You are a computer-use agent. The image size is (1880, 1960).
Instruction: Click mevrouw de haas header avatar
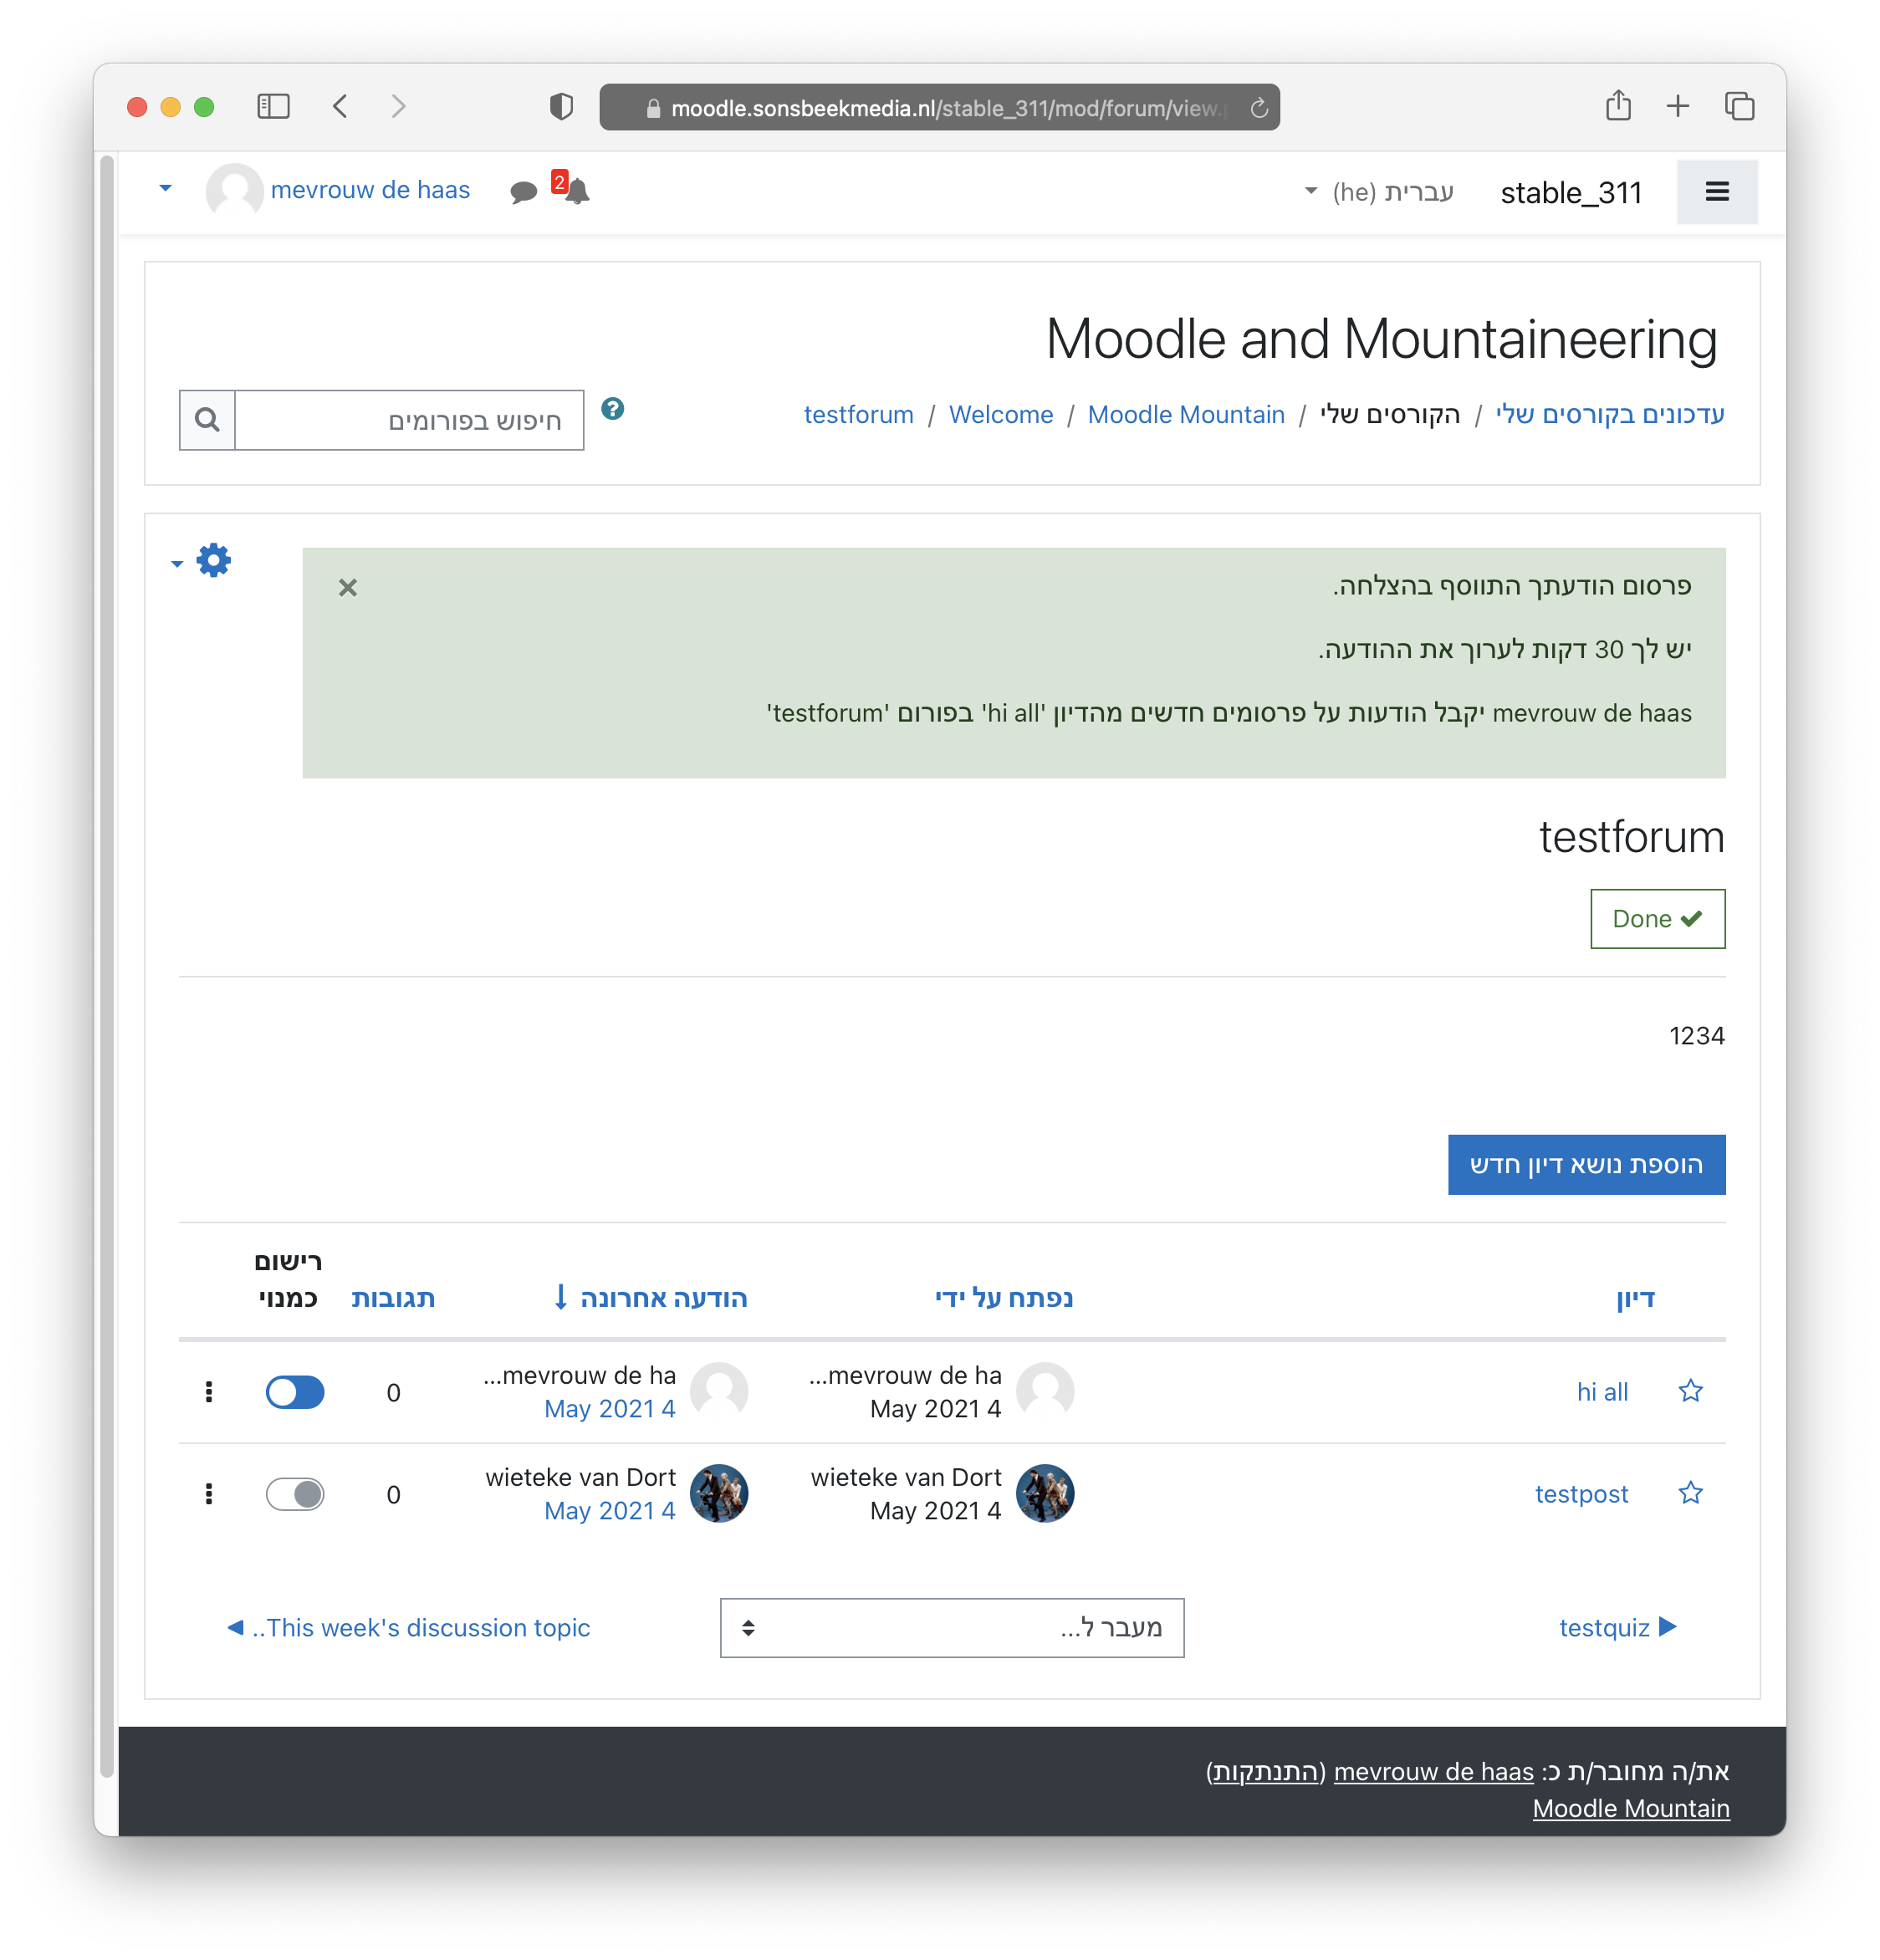(x=234, y=191)
